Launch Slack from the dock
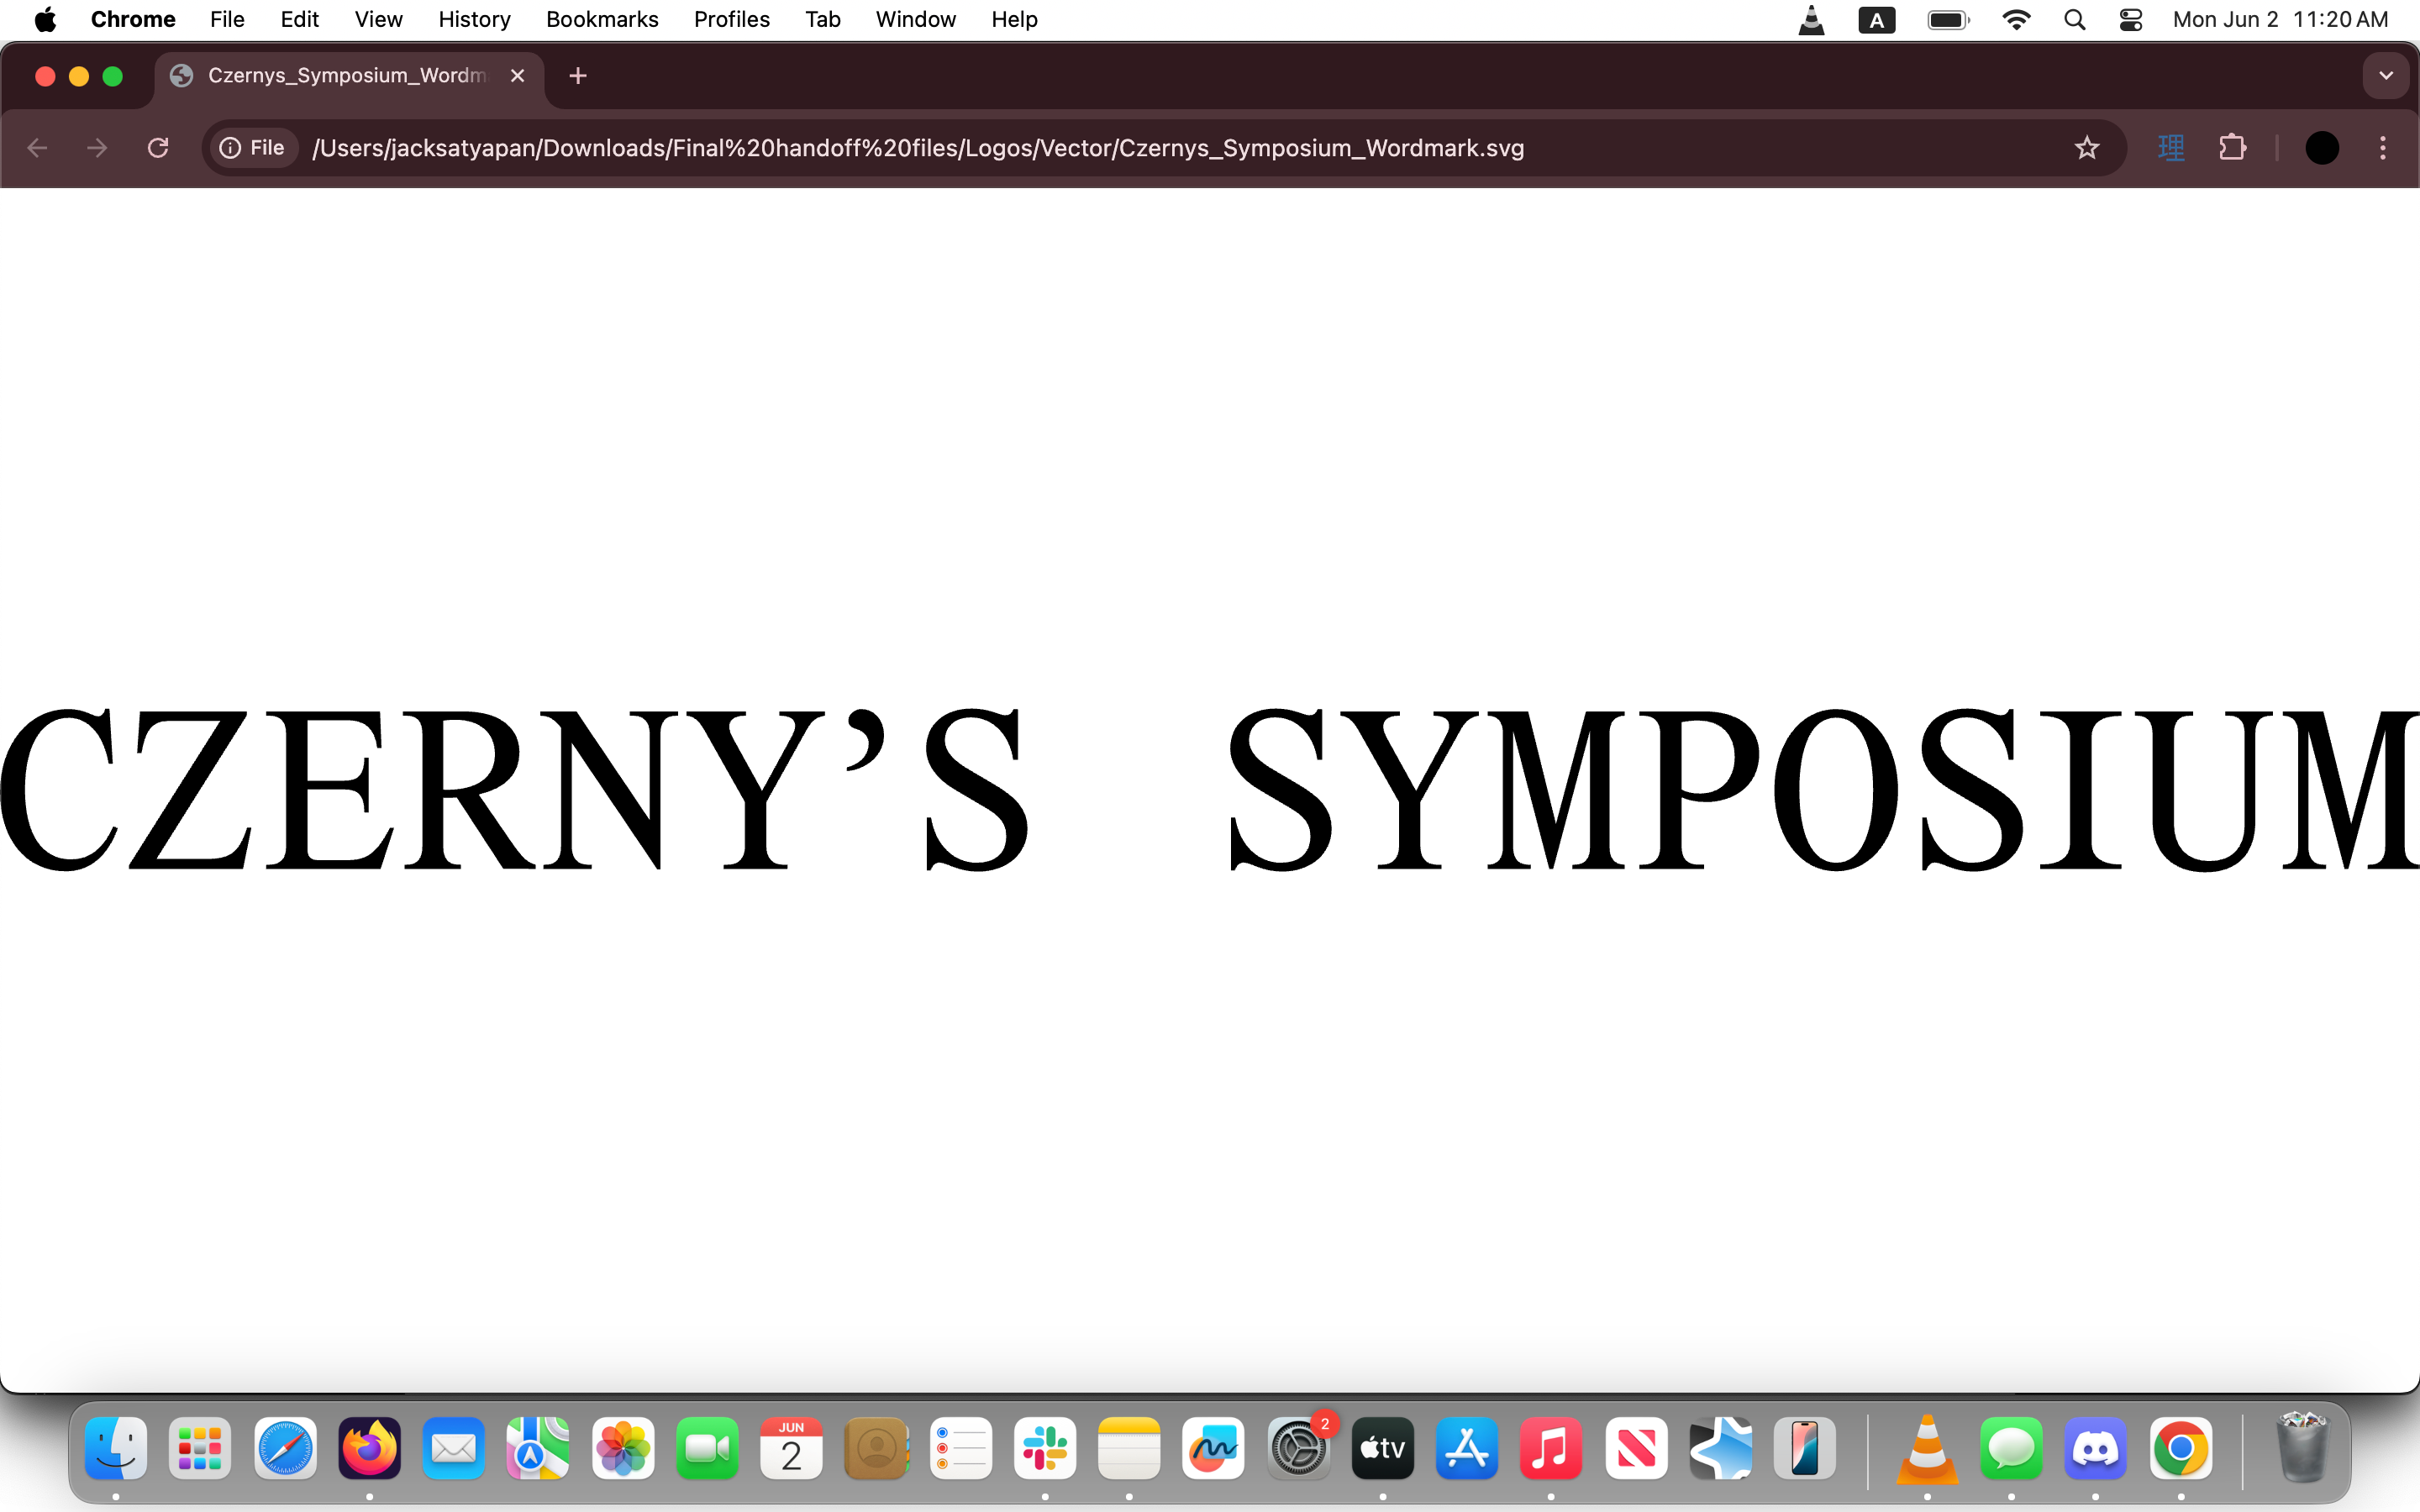This screenshot has width=2420, height=1512. click(x=1045, y=1448)
